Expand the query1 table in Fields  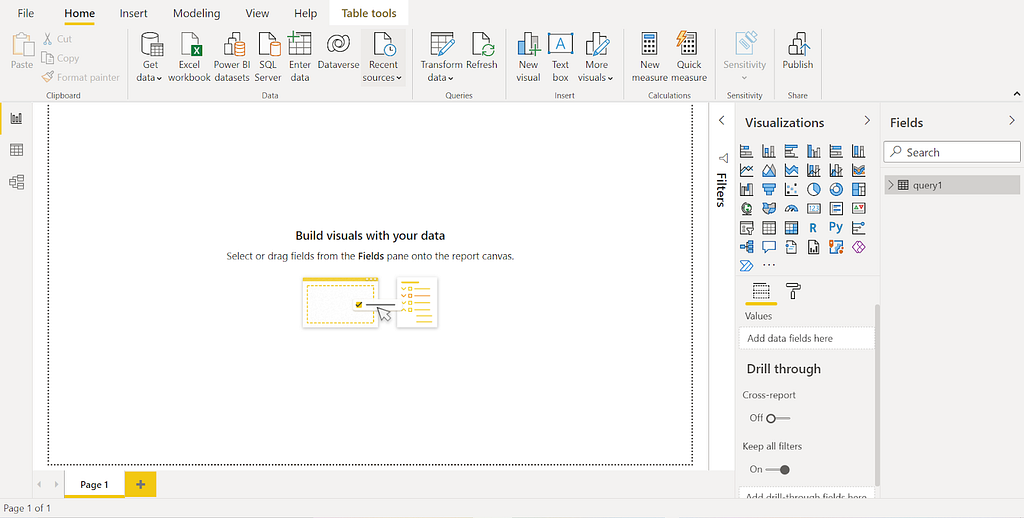(891, 186)
